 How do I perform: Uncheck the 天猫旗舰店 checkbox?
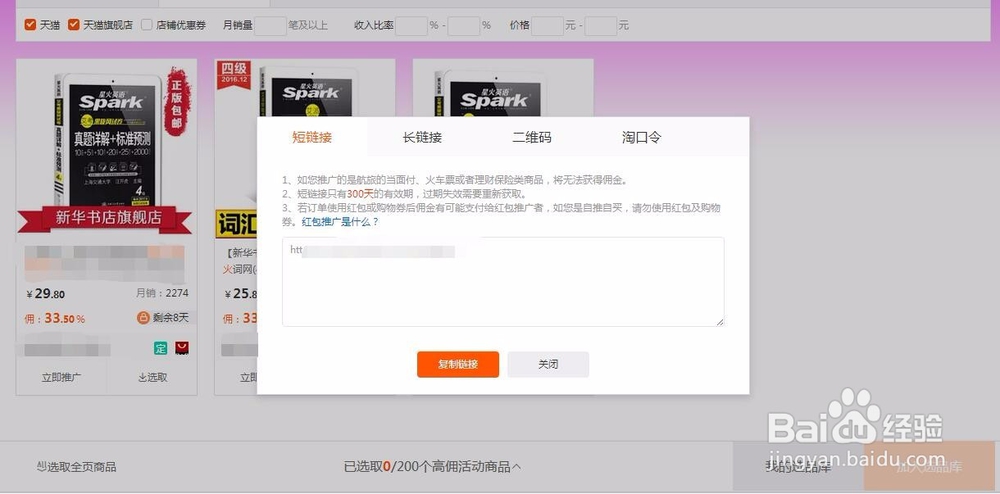[73, 25]
